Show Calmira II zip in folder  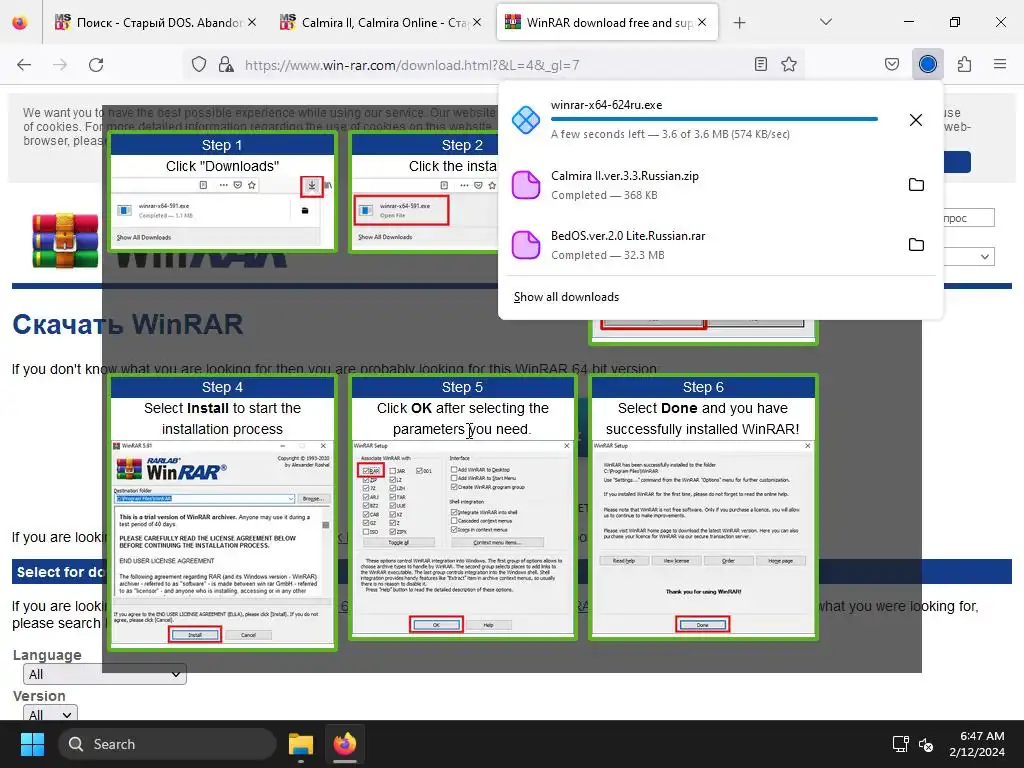click(916, 185)
